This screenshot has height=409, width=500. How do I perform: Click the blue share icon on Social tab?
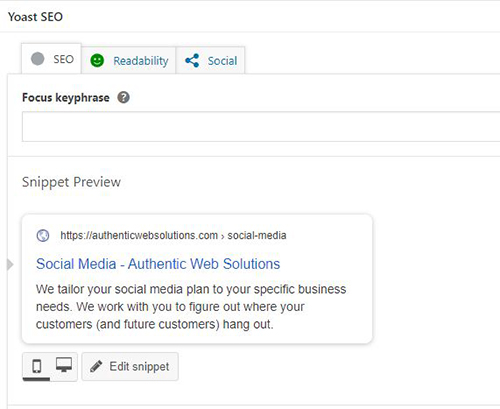tap(192, 61)
